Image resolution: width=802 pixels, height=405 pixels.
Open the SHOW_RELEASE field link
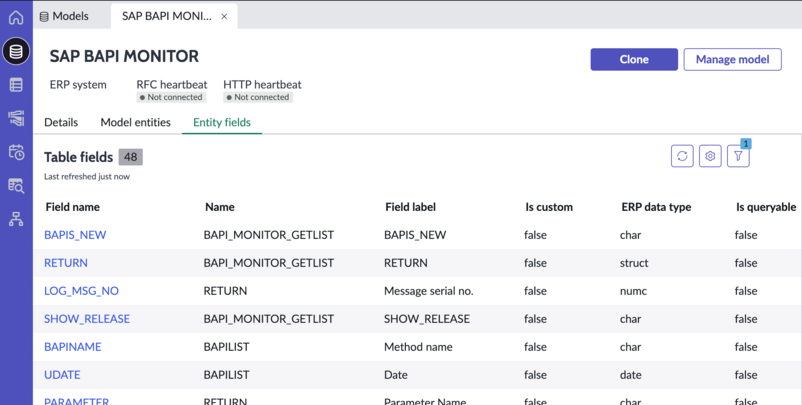[87, 319]
